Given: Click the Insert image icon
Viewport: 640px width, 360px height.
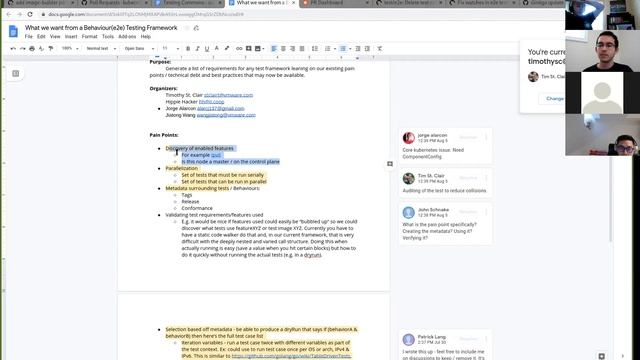Looking at the screenshot, I should coord(258,49).
